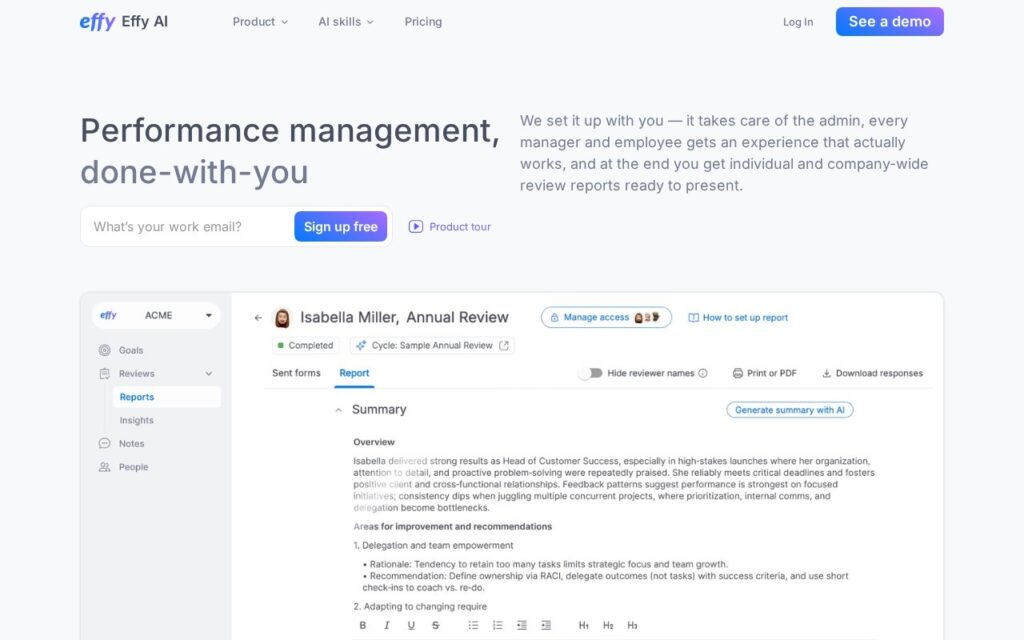Apply Heading 2 style
The width and height of the screenshot is (1024, 640).
pyautogui.click(x=608, y=626)
